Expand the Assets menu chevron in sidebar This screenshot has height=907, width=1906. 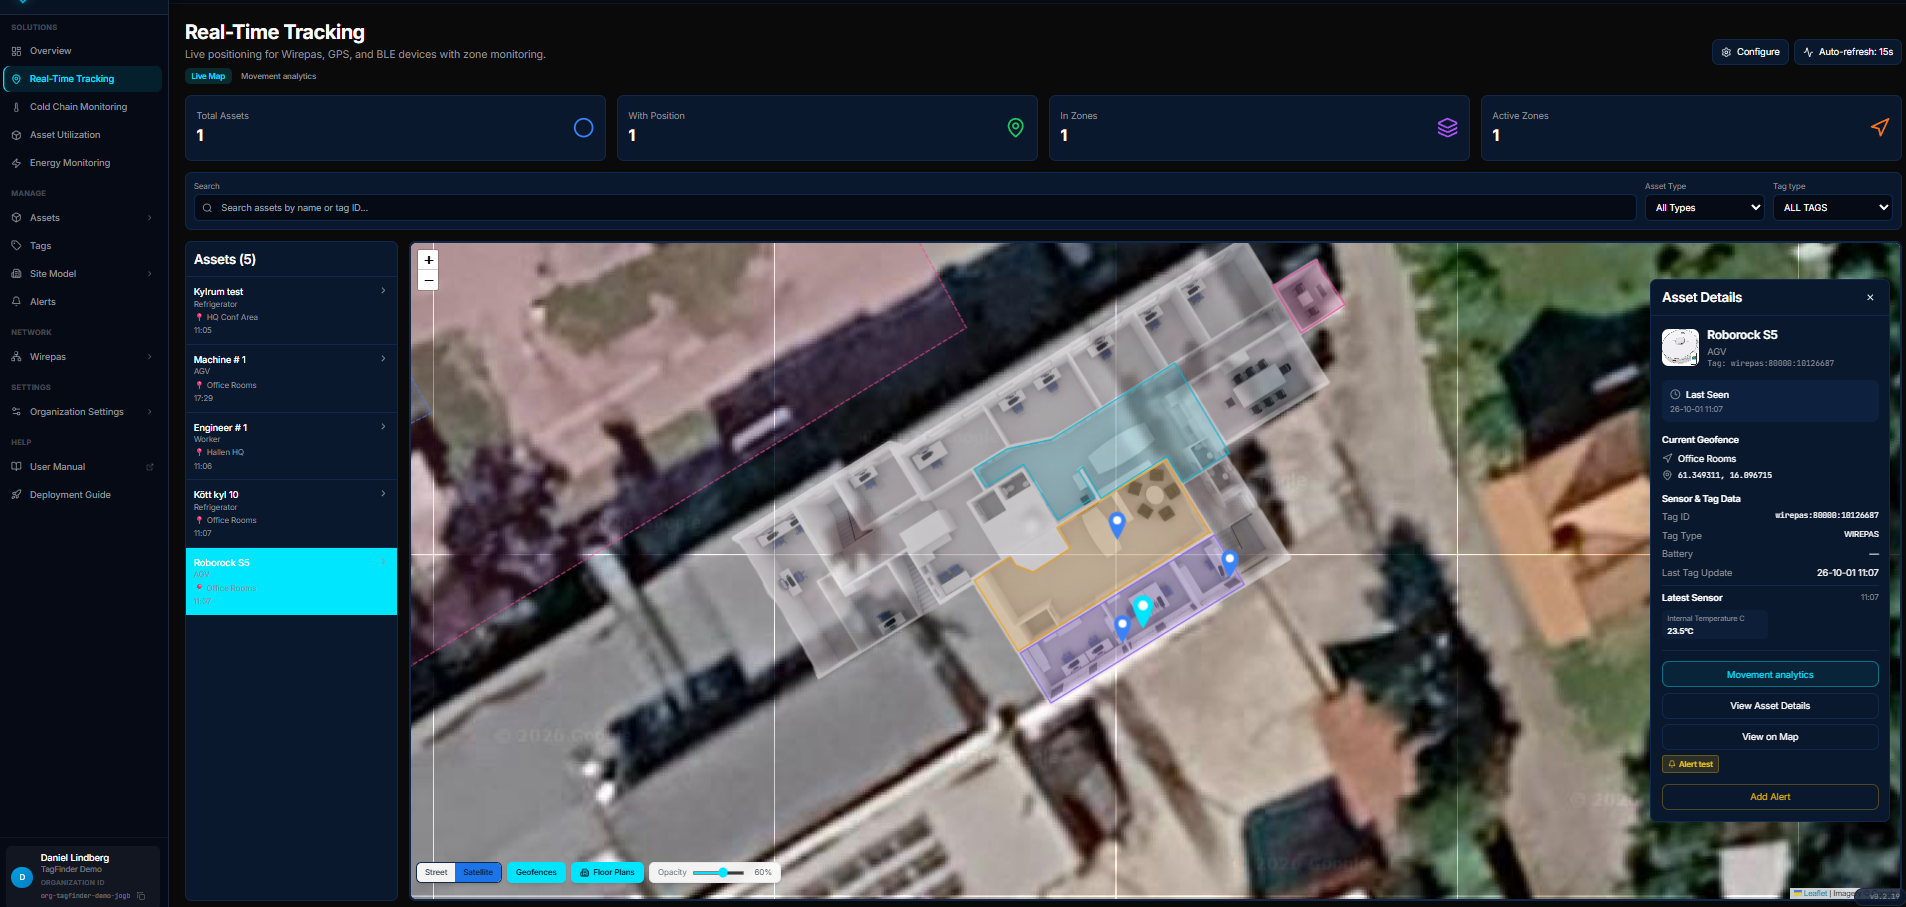point(150,218)
